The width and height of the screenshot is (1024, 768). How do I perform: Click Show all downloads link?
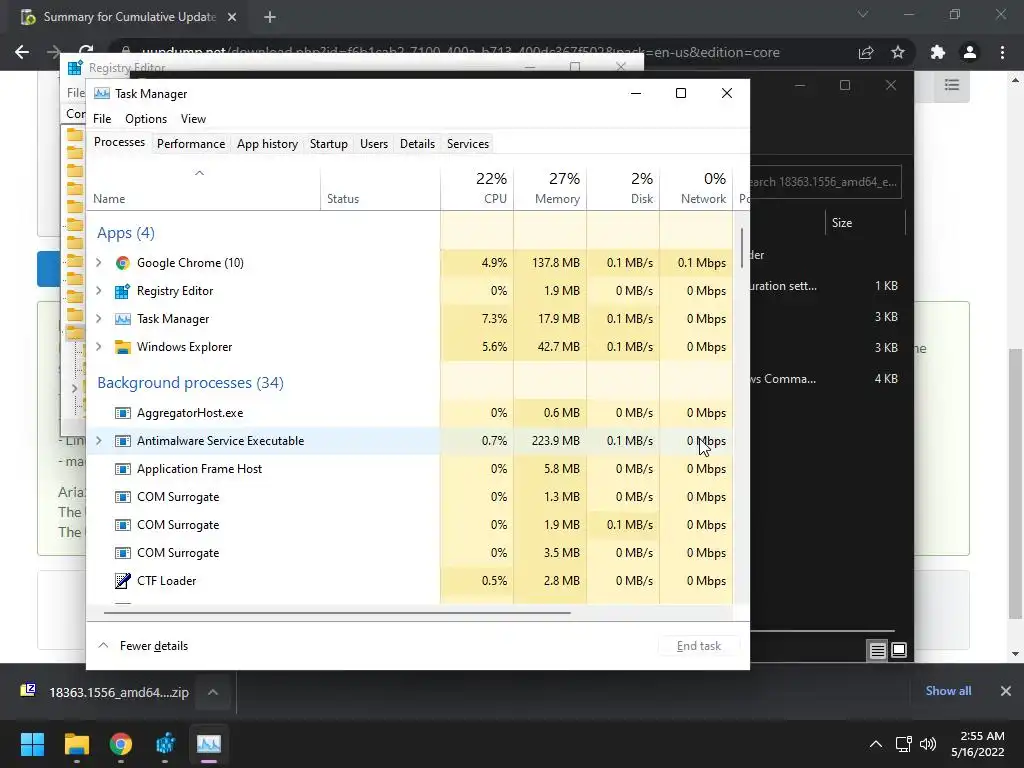(x=948, y=691)
